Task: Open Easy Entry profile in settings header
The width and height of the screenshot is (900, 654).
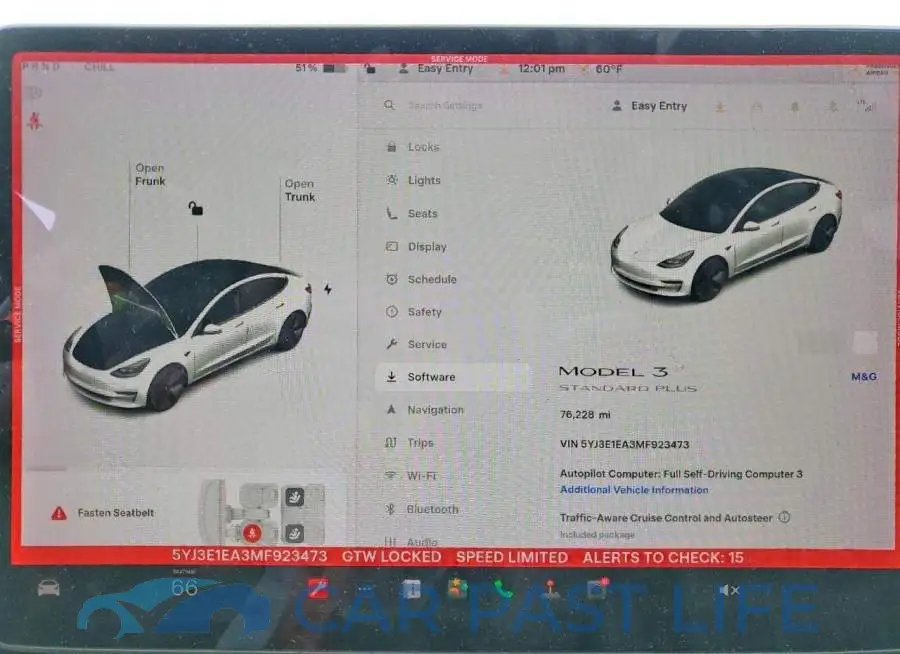Action: point(649,106)
